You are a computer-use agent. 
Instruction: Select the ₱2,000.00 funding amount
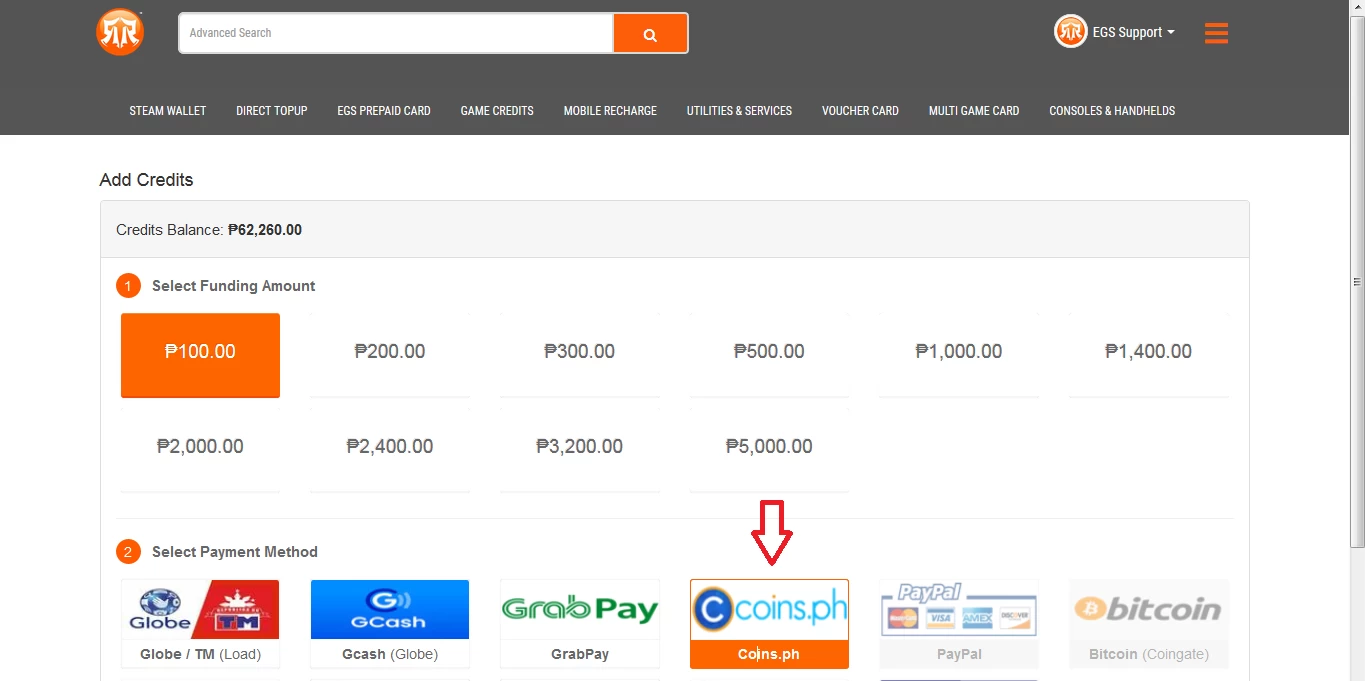(200, 450)
